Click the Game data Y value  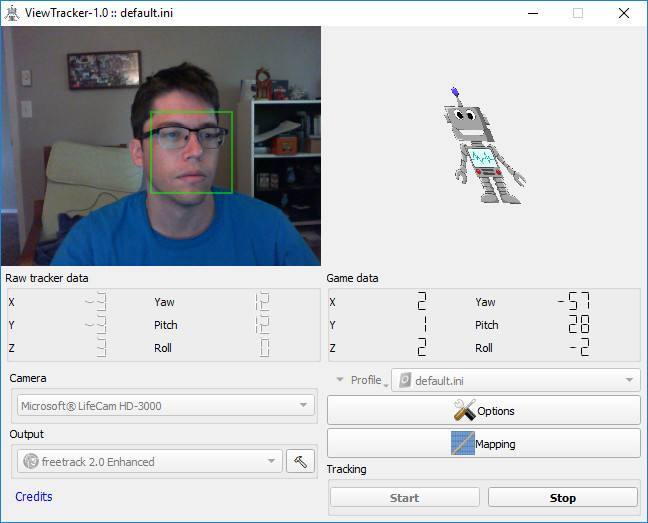425,324
